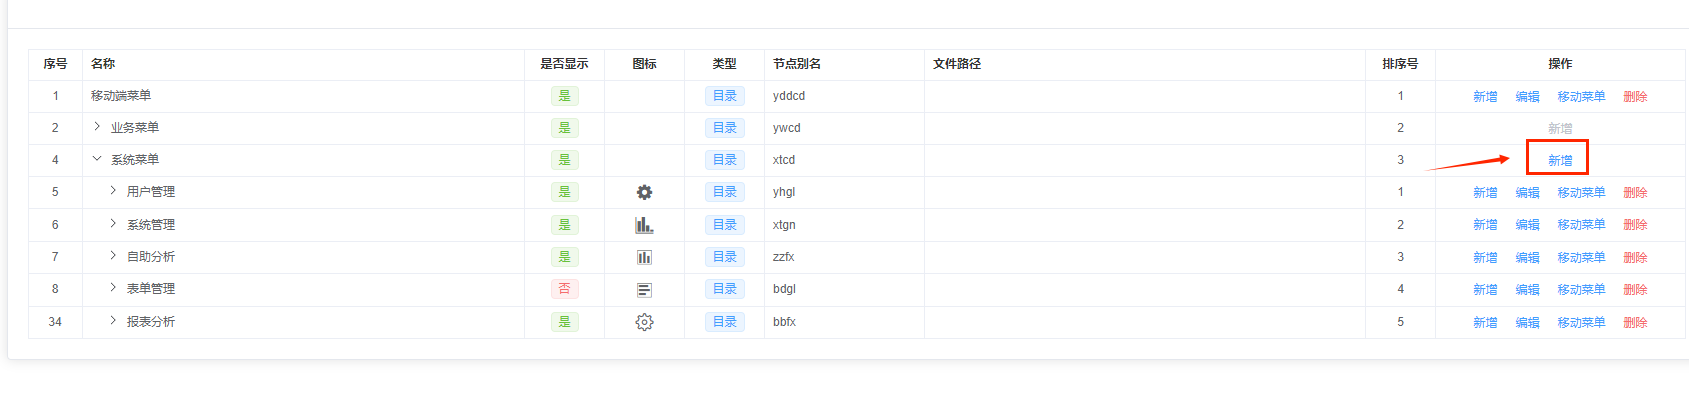Click 编辑 in the 移动端菜单 row

tap(1527, 97)
